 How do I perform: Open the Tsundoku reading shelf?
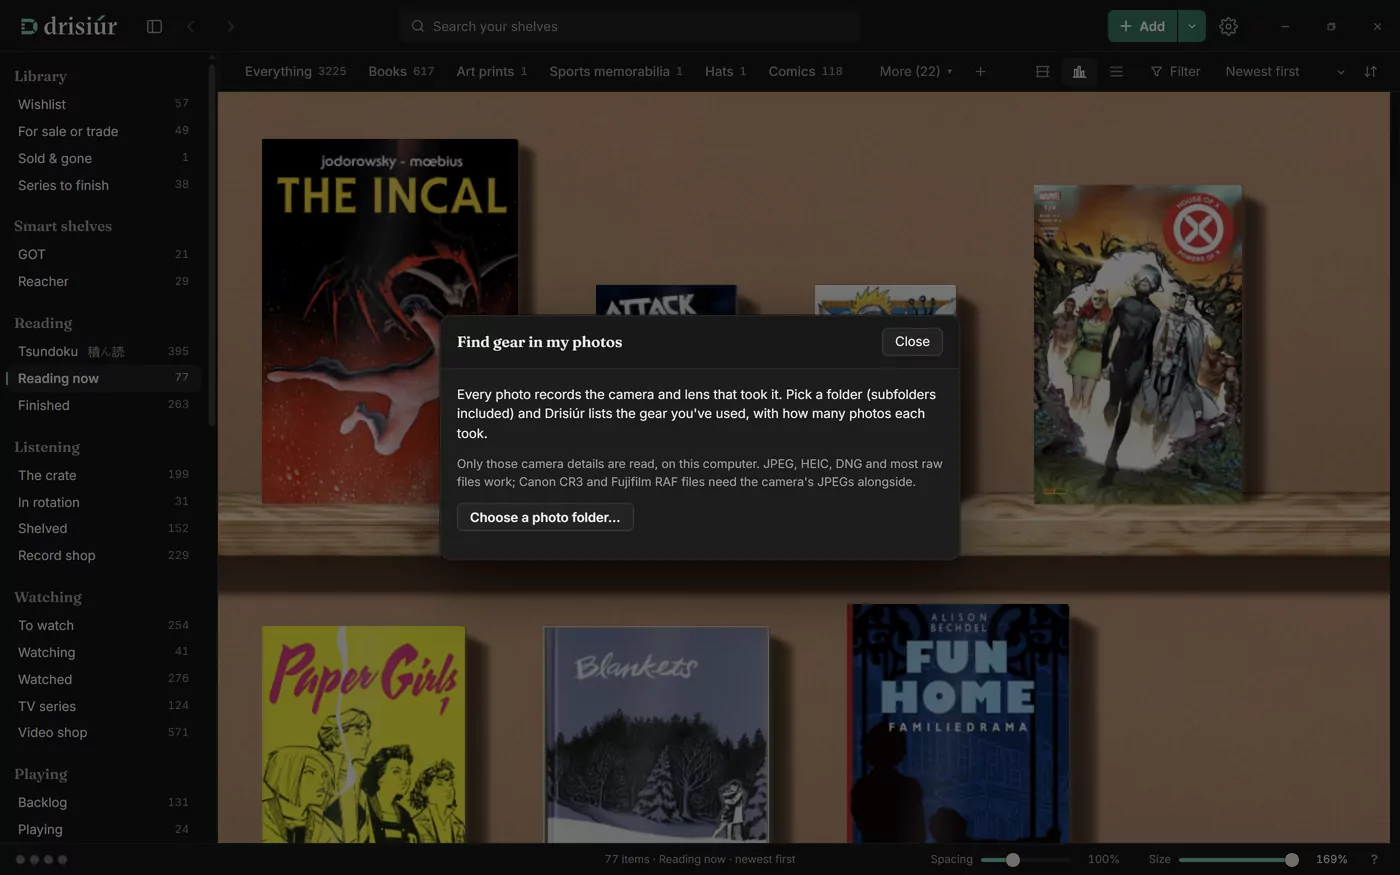click(103, 351)
